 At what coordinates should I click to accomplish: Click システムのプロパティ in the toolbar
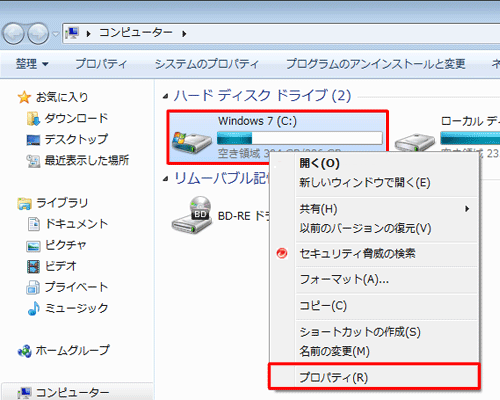(x=207, y=63)
